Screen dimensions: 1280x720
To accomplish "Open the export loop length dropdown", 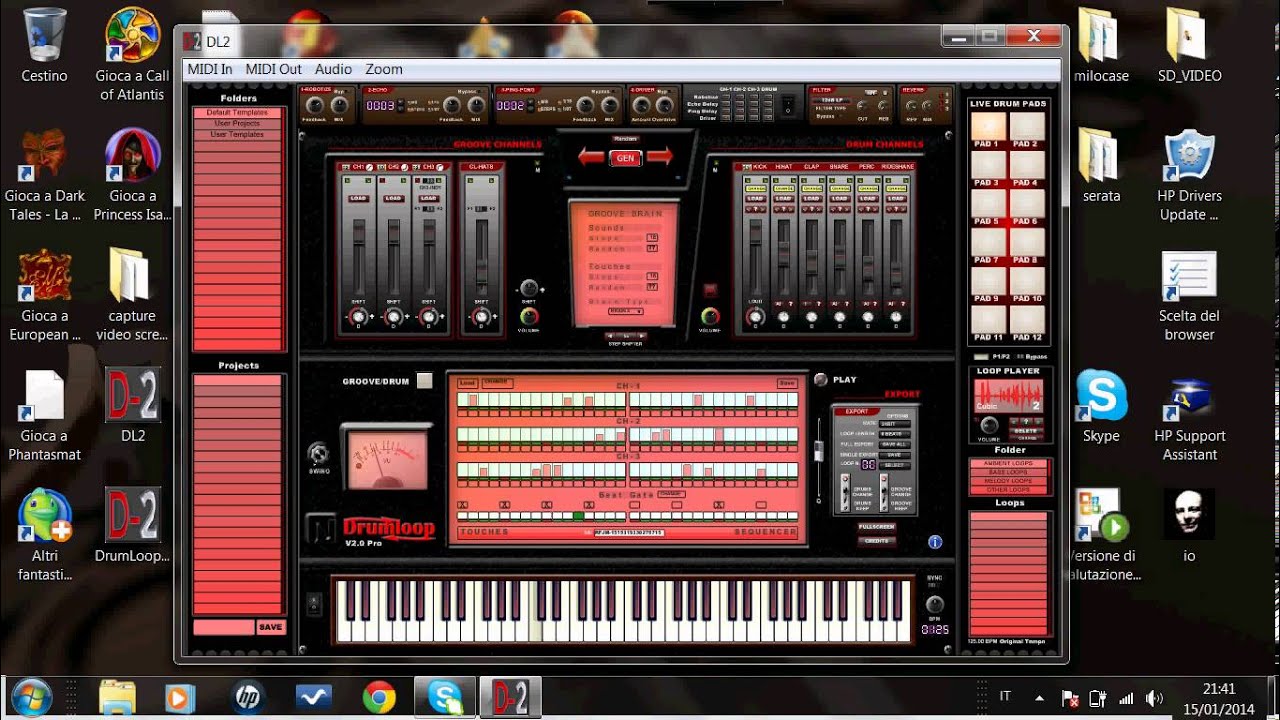I will pos(895,433).
